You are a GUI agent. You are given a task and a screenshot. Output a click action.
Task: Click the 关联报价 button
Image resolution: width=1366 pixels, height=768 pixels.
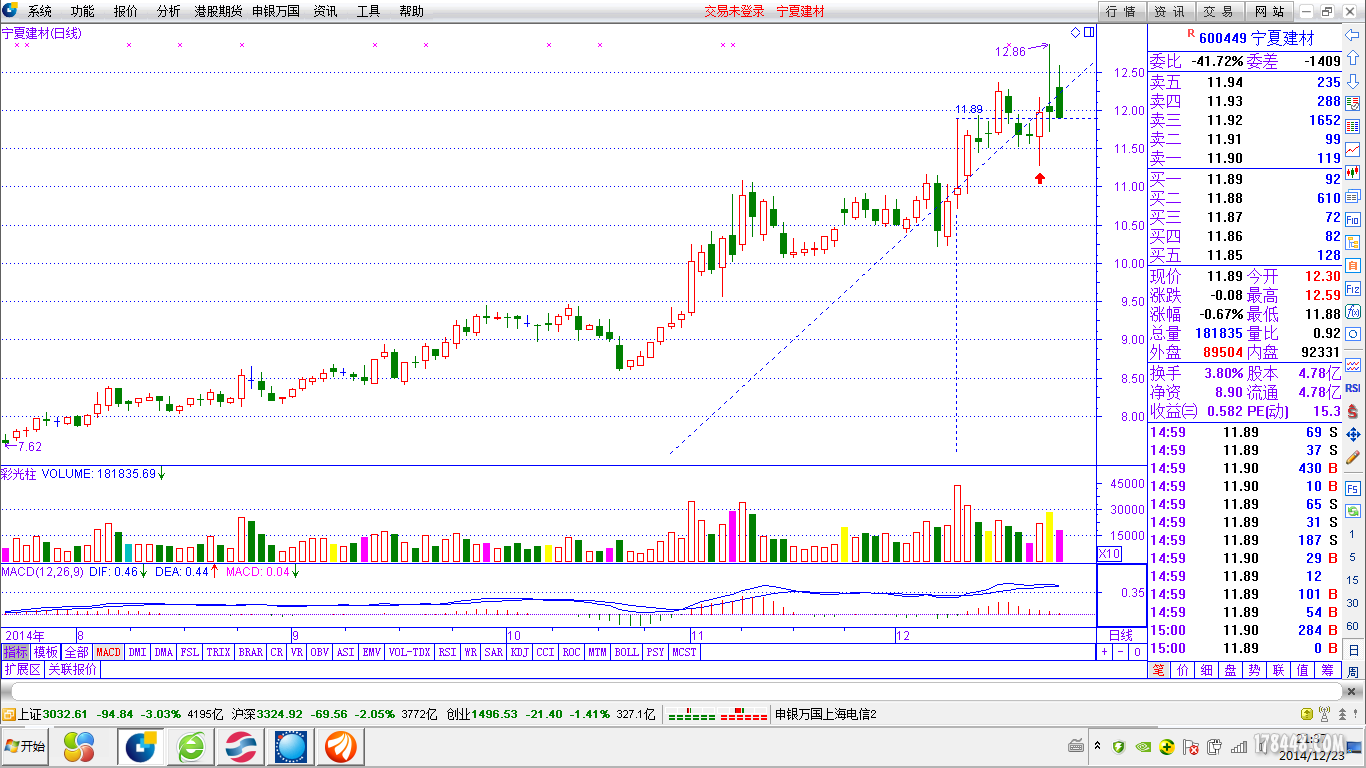(x=72, y=670)
